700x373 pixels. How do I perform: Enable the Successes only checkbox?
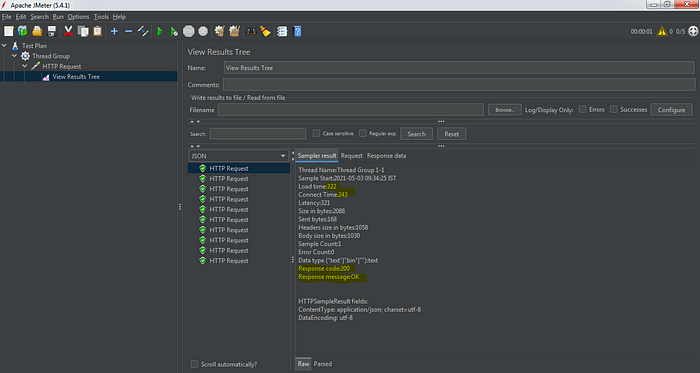614,109
